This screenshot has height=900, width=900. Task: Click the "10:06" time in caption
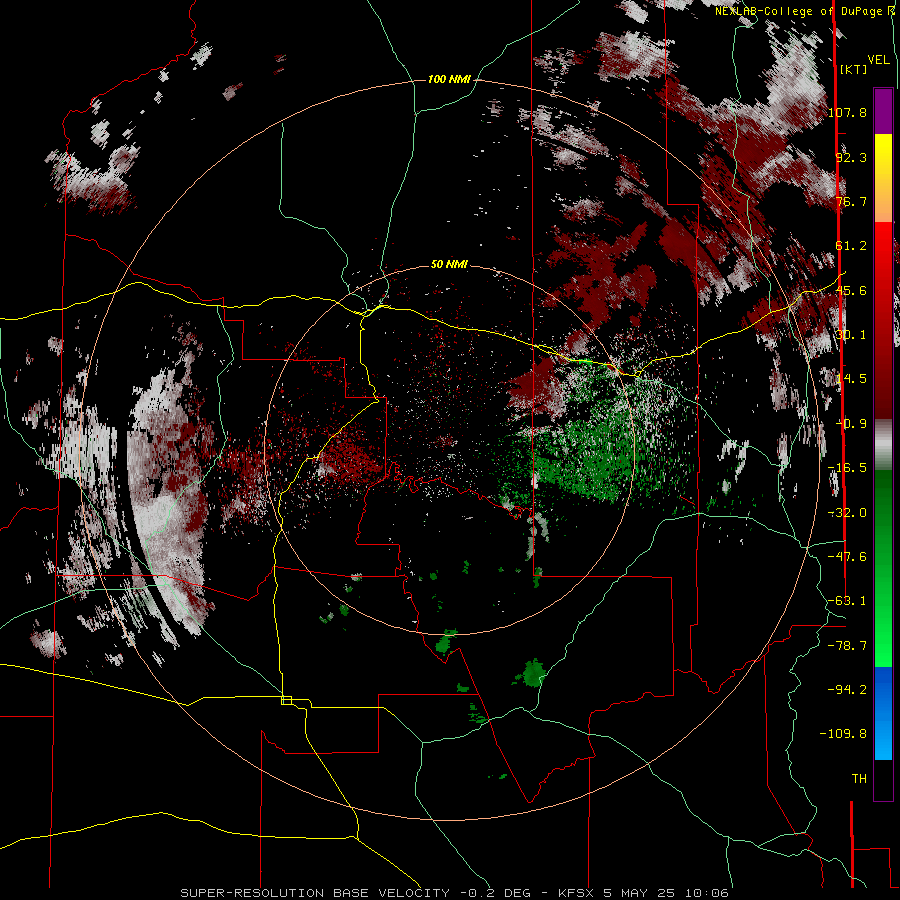coord(707,893)
